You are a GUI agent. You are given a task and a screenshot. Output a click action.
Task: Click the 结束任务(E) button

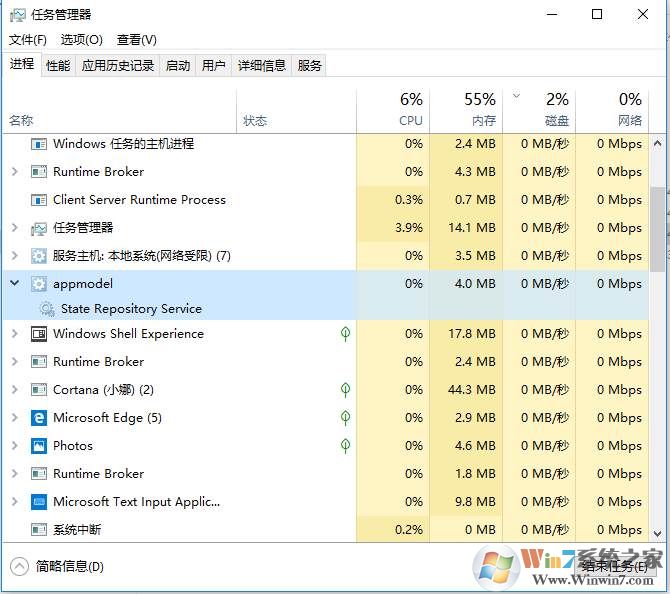(x=615, y=567)
